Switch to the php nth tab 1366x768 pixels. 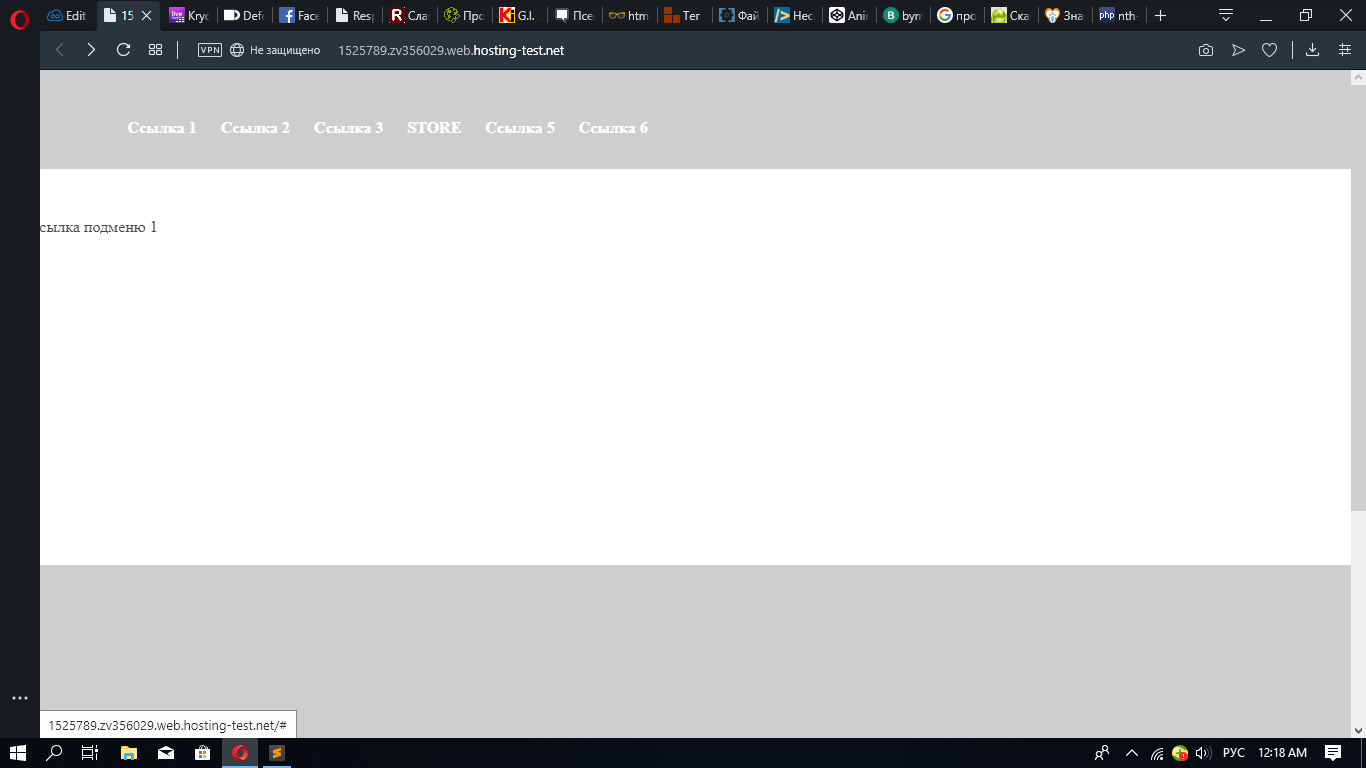[x=1117, y=16]
